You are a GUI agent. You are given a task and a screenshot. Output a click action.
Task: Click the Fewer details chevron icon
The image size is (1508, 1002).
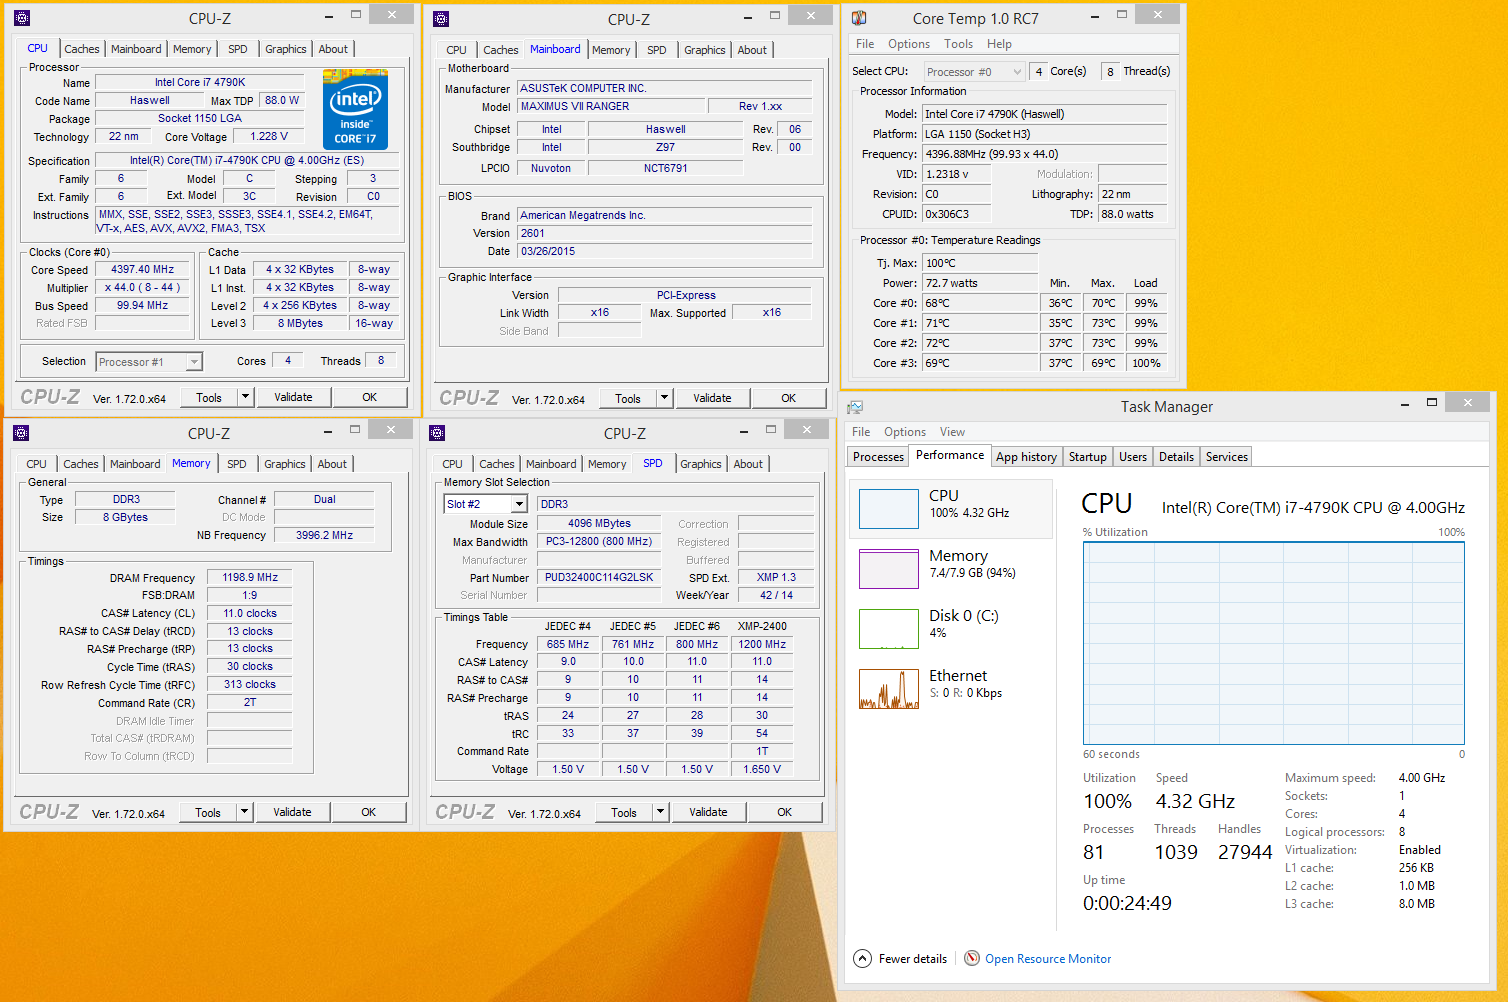(862, 958)
